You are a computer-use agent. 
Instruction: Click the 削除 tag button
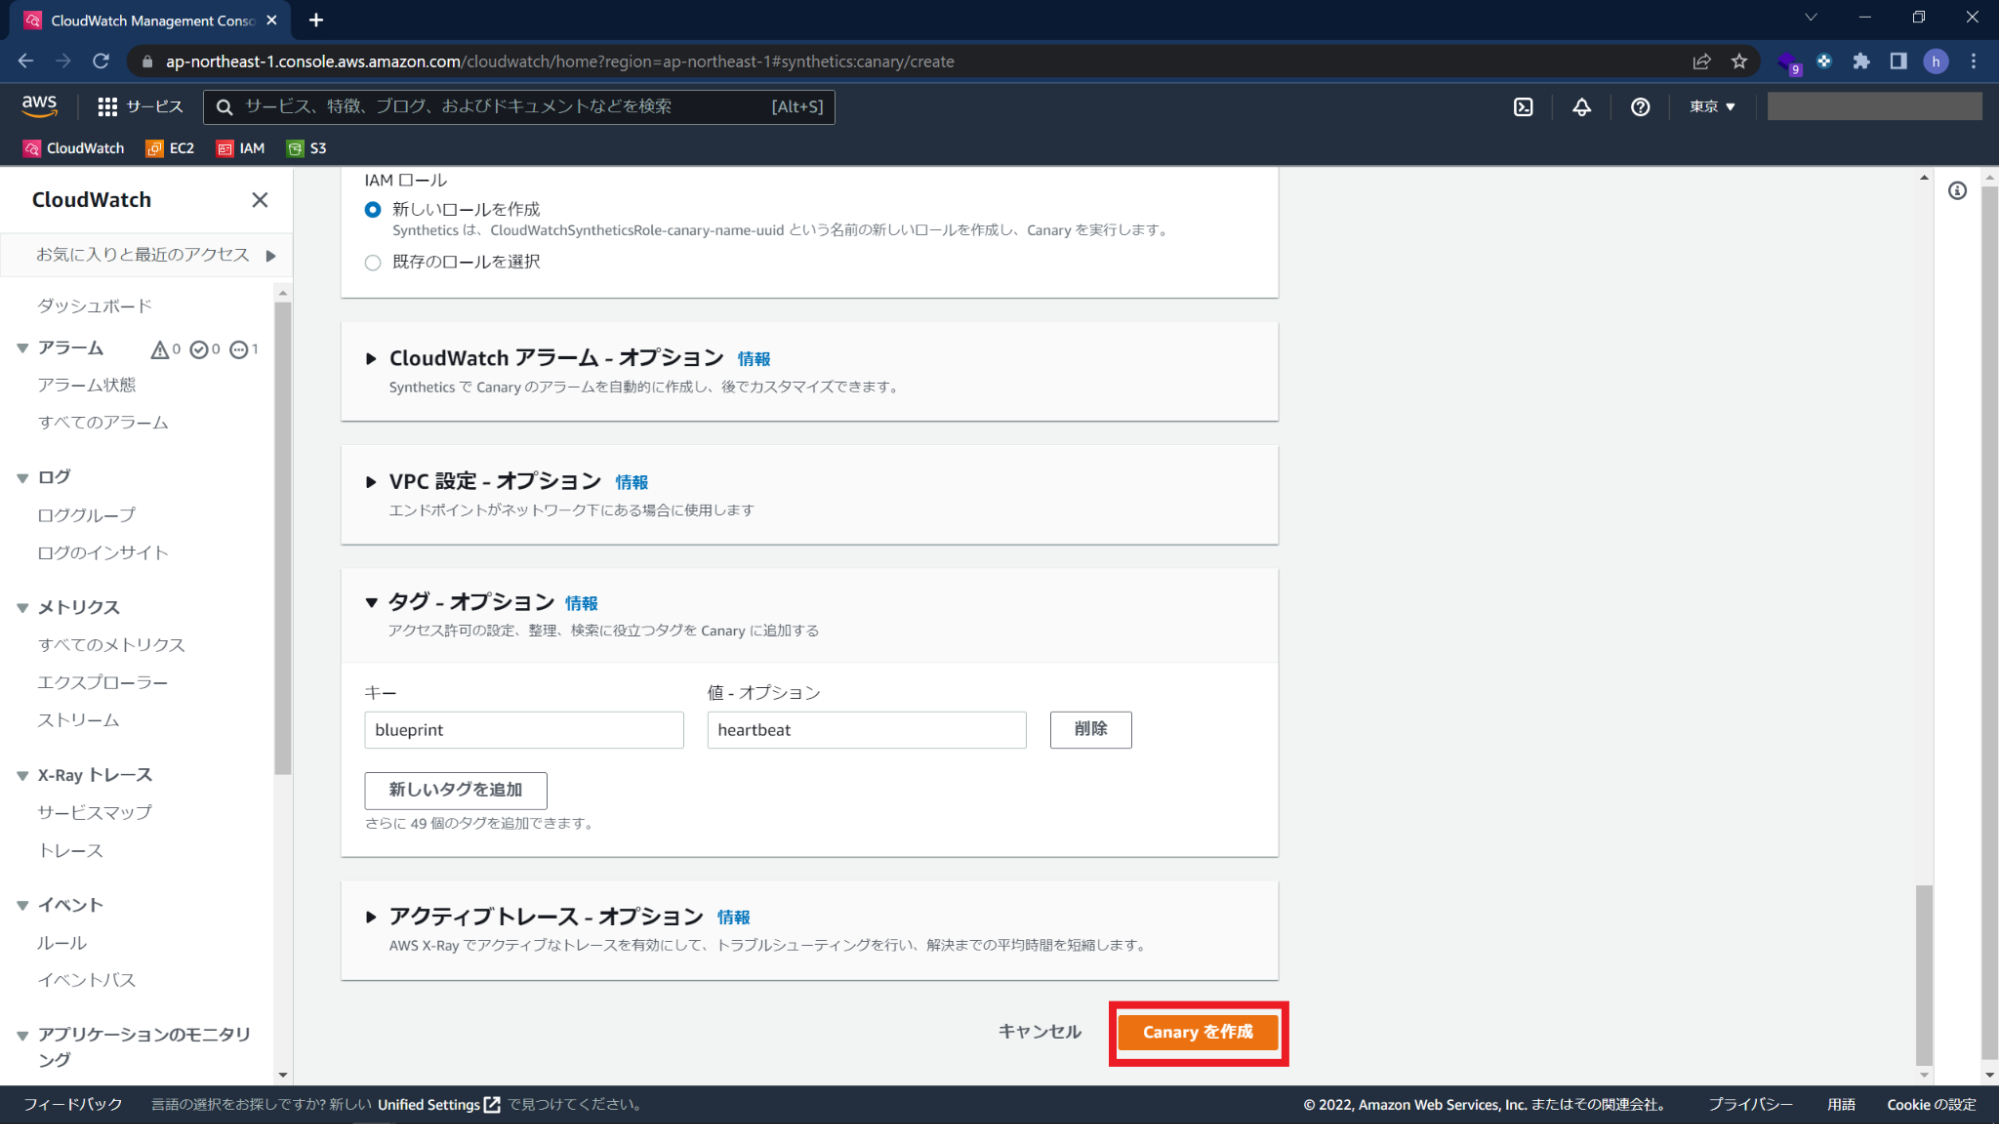pos(1091,730)
